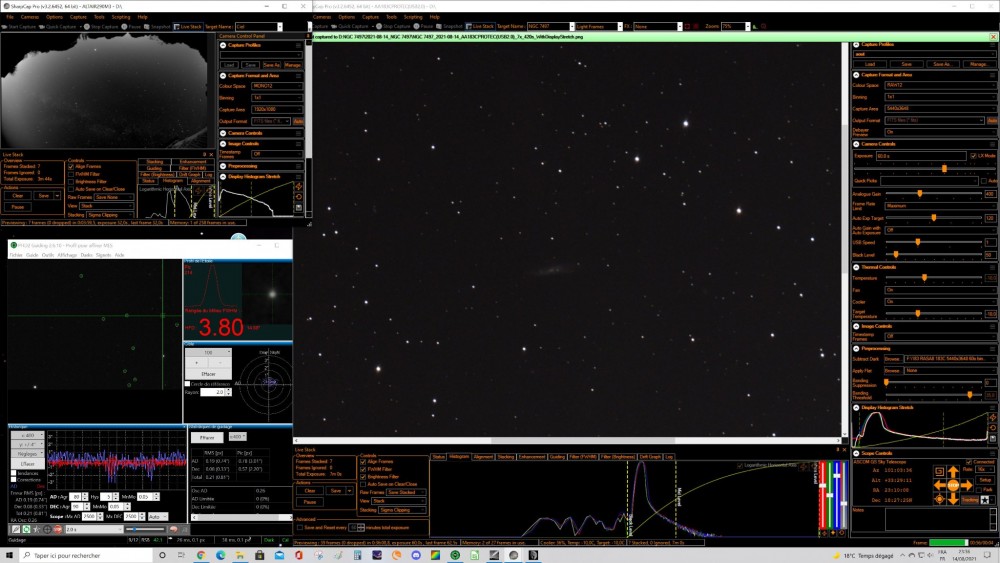Click Quick Capture in right SharpCap toolbar
This screenshot has height=563, width=1000.
[350, 26]
